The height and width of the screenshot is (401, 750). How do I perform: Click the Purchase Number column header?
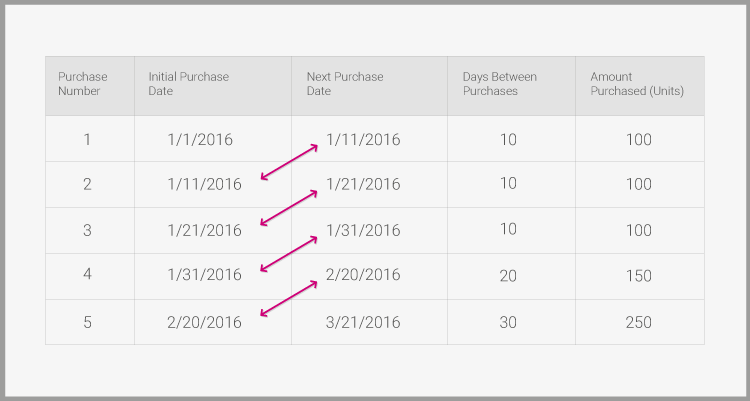(83, 84)
